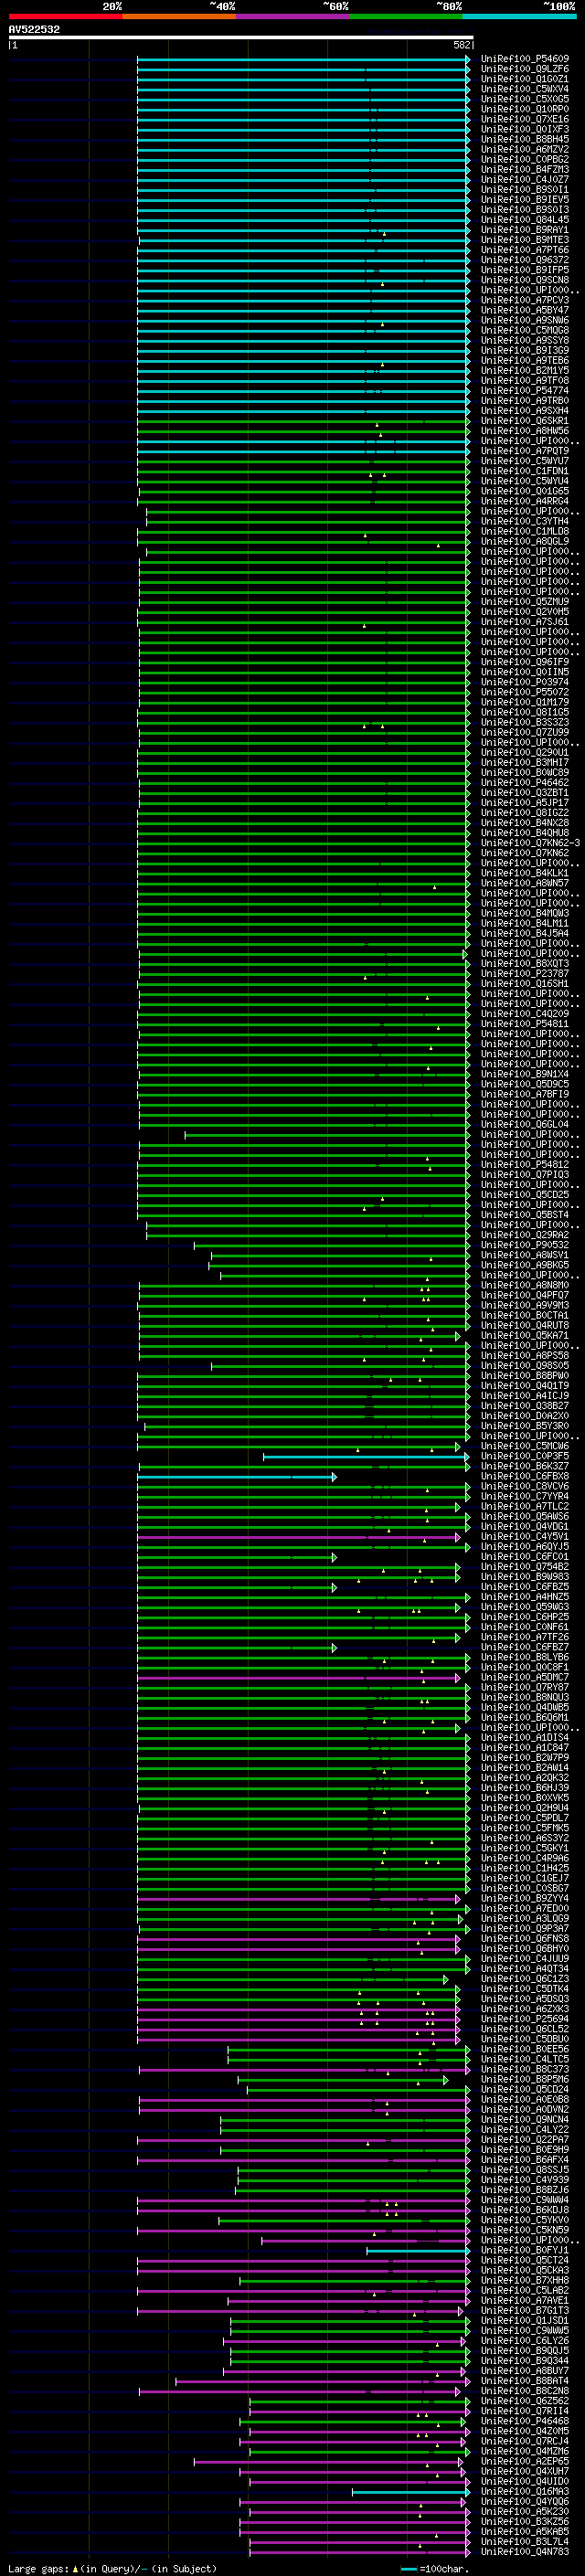This screenshot has height=2576, width=585.
Task: Select the label UniRef100_Q01G65
Action: (524, 491)
